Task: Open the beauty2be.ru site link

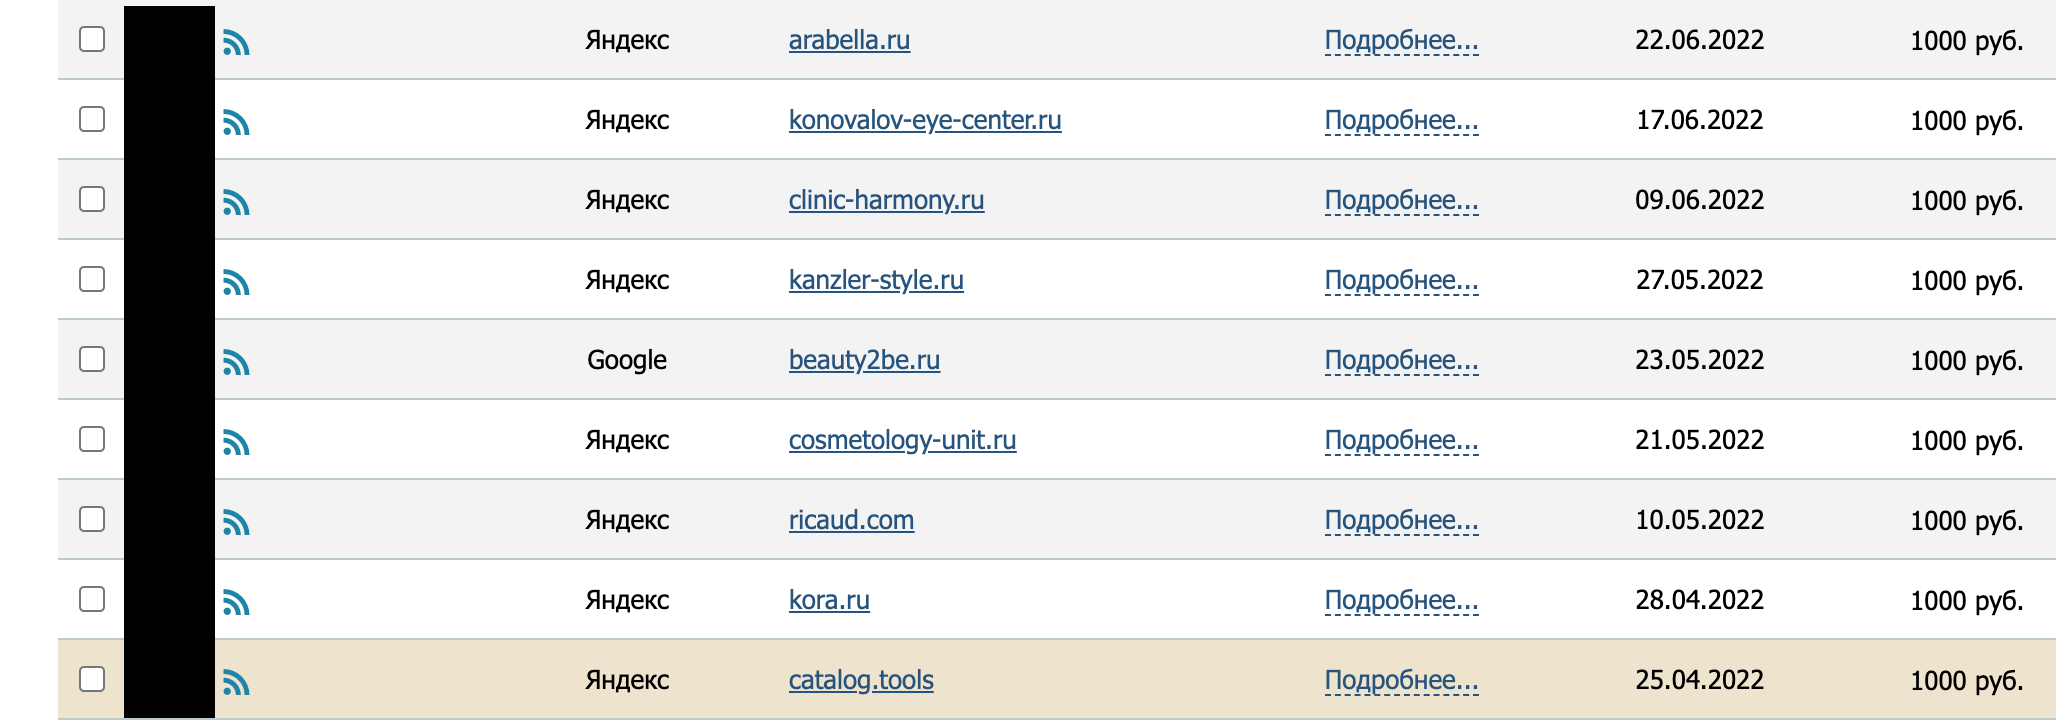Action: click(864, 360)
